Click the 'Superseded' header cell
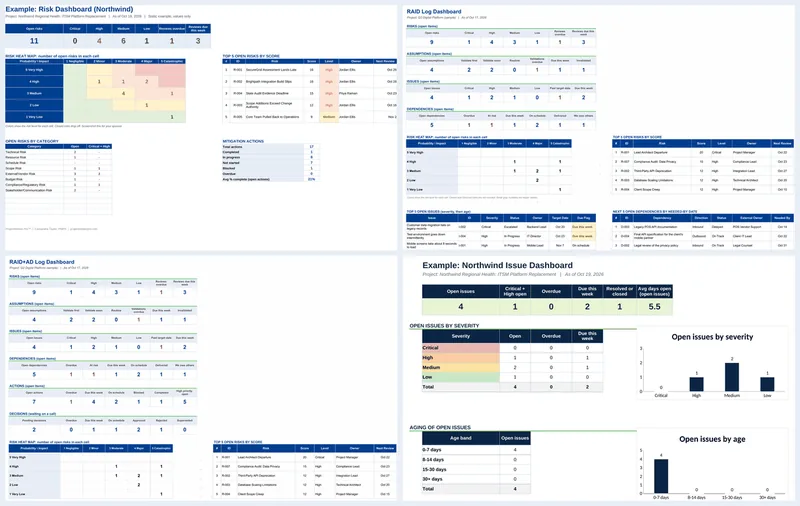Screen dimensions: 800x506 pos(185,420)
